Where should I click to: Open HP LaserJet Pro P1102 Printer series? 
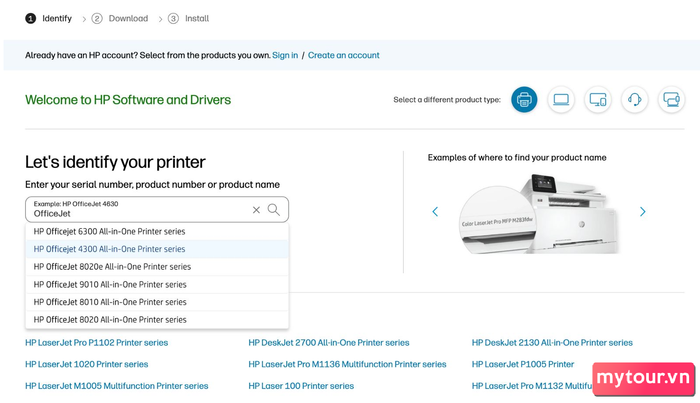[96, 343]
